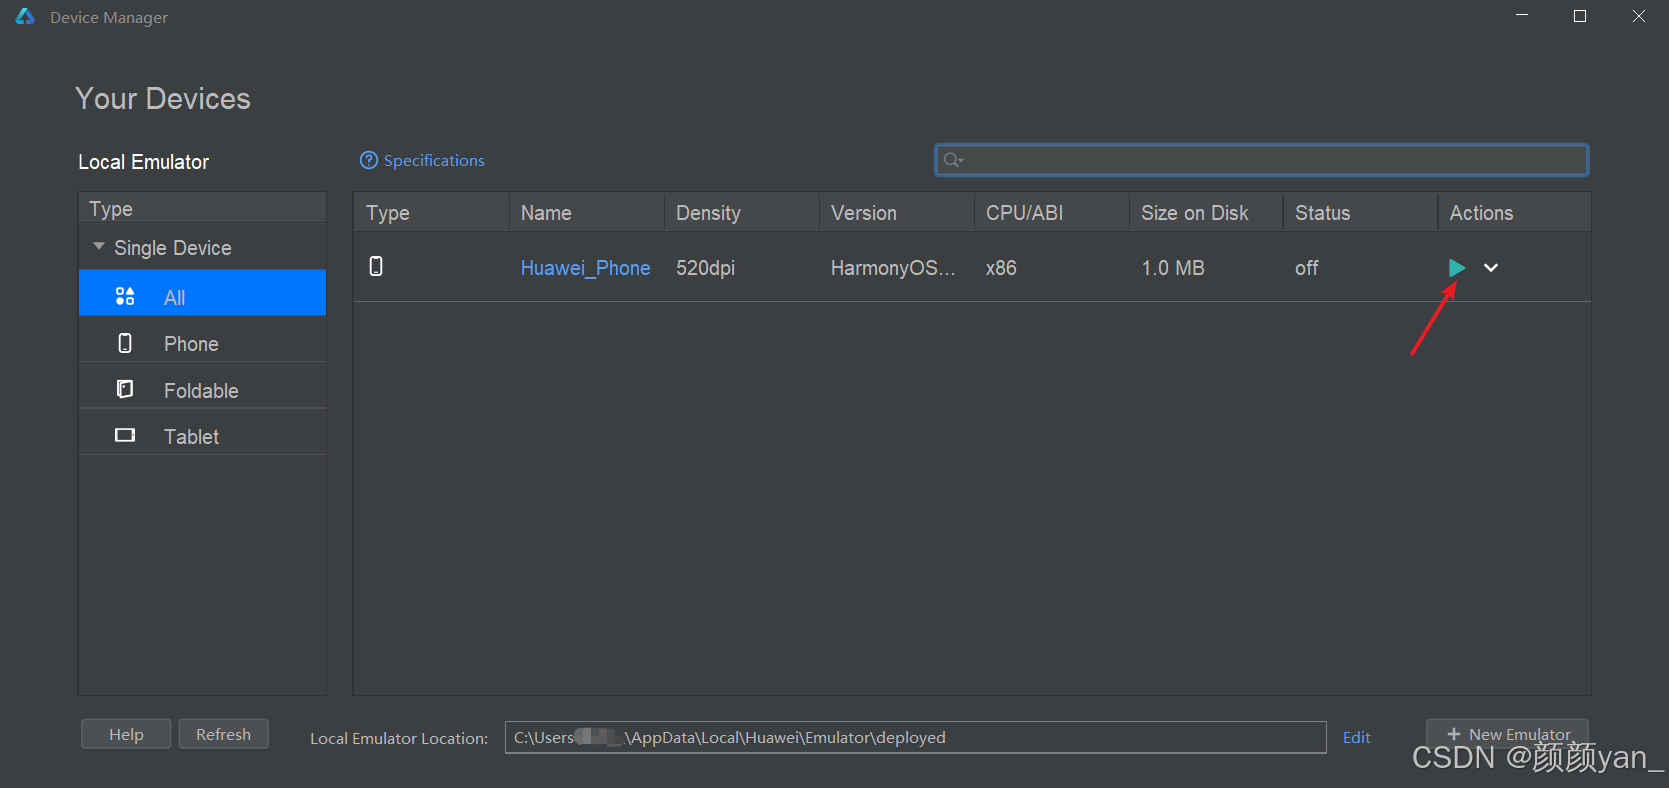Click the search magnifier icon
Image resolution: width=1669 pixels, height=788 pixels.
pos(952,160)
